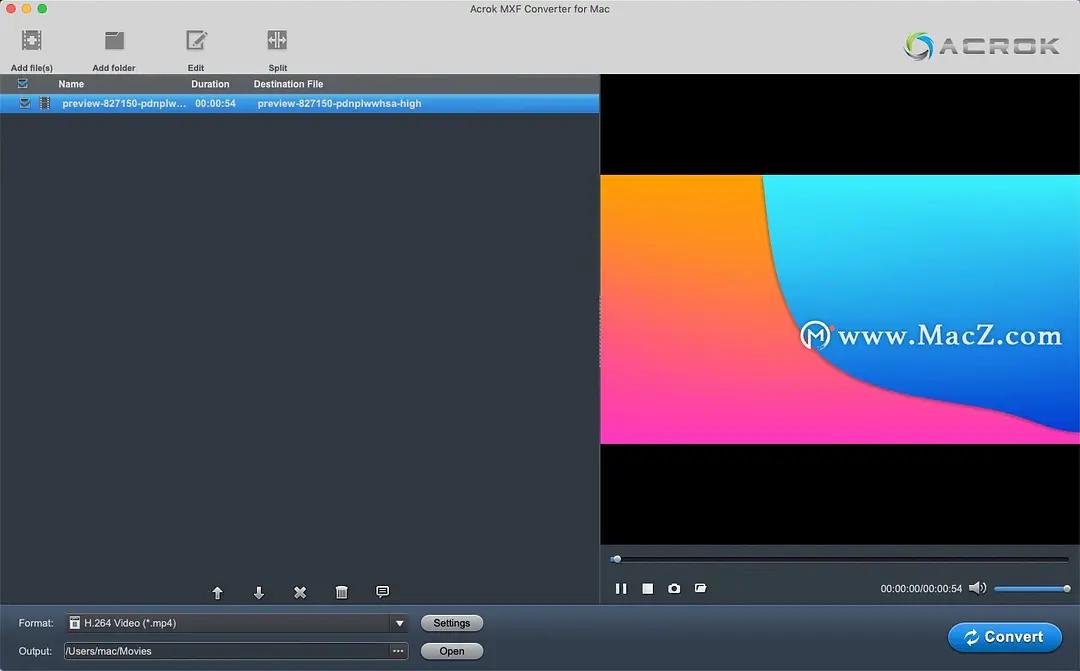Viewport: 1080px width, 671px height.
Task: Uncheck the preview-827150 file checkbox
Action: [25, 103]
